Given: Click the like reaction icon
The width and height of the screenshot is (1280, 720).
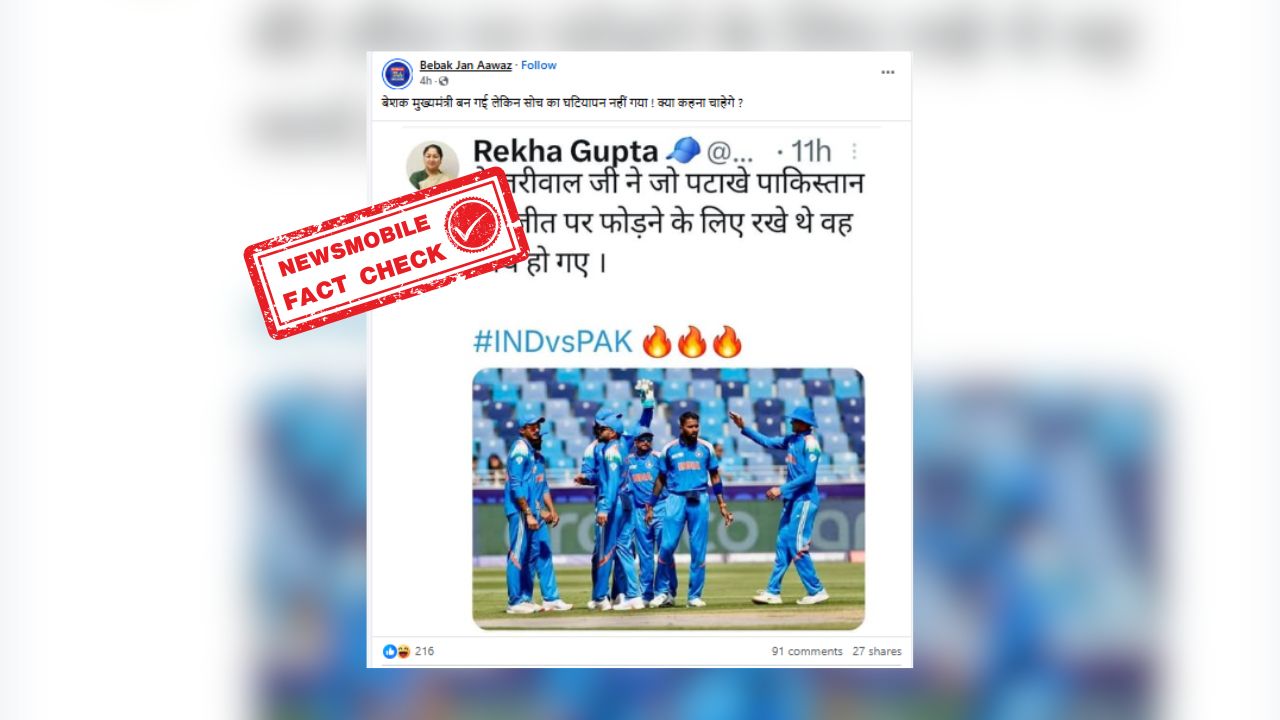Looking at the screenshot, I should (389, 651).
